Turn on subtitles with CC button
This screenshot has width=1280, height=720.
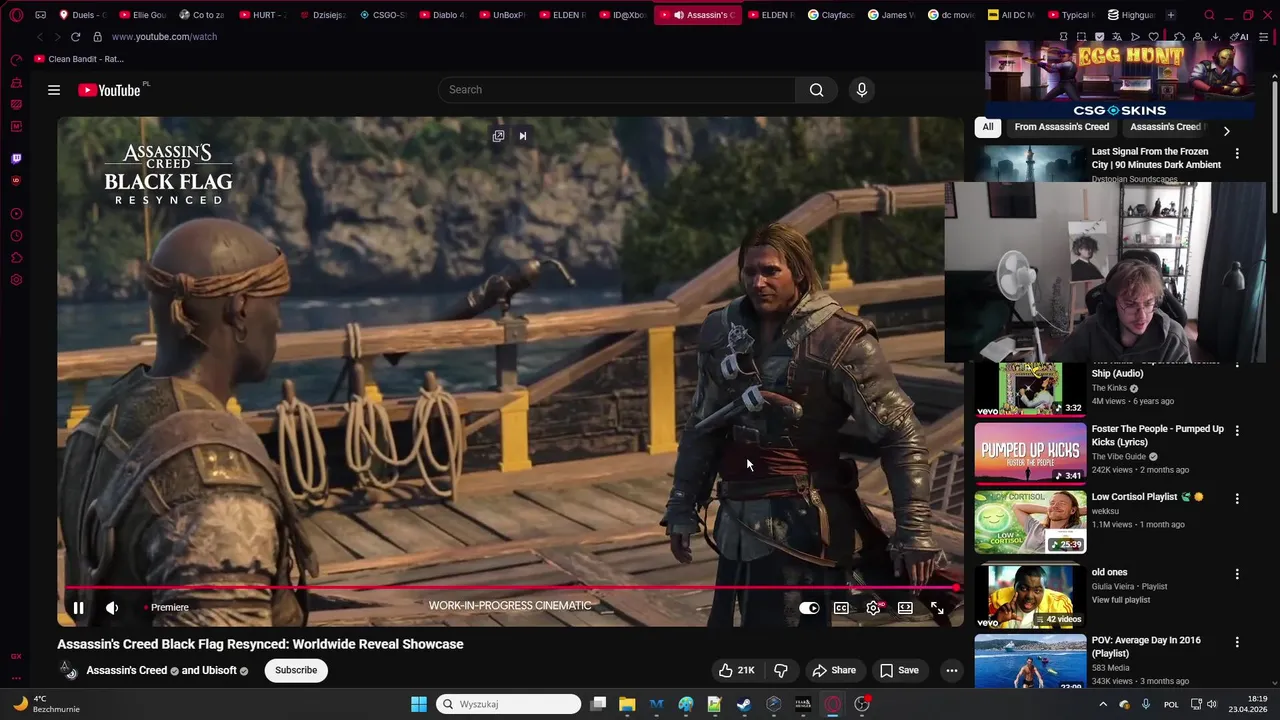coord(842,608)
